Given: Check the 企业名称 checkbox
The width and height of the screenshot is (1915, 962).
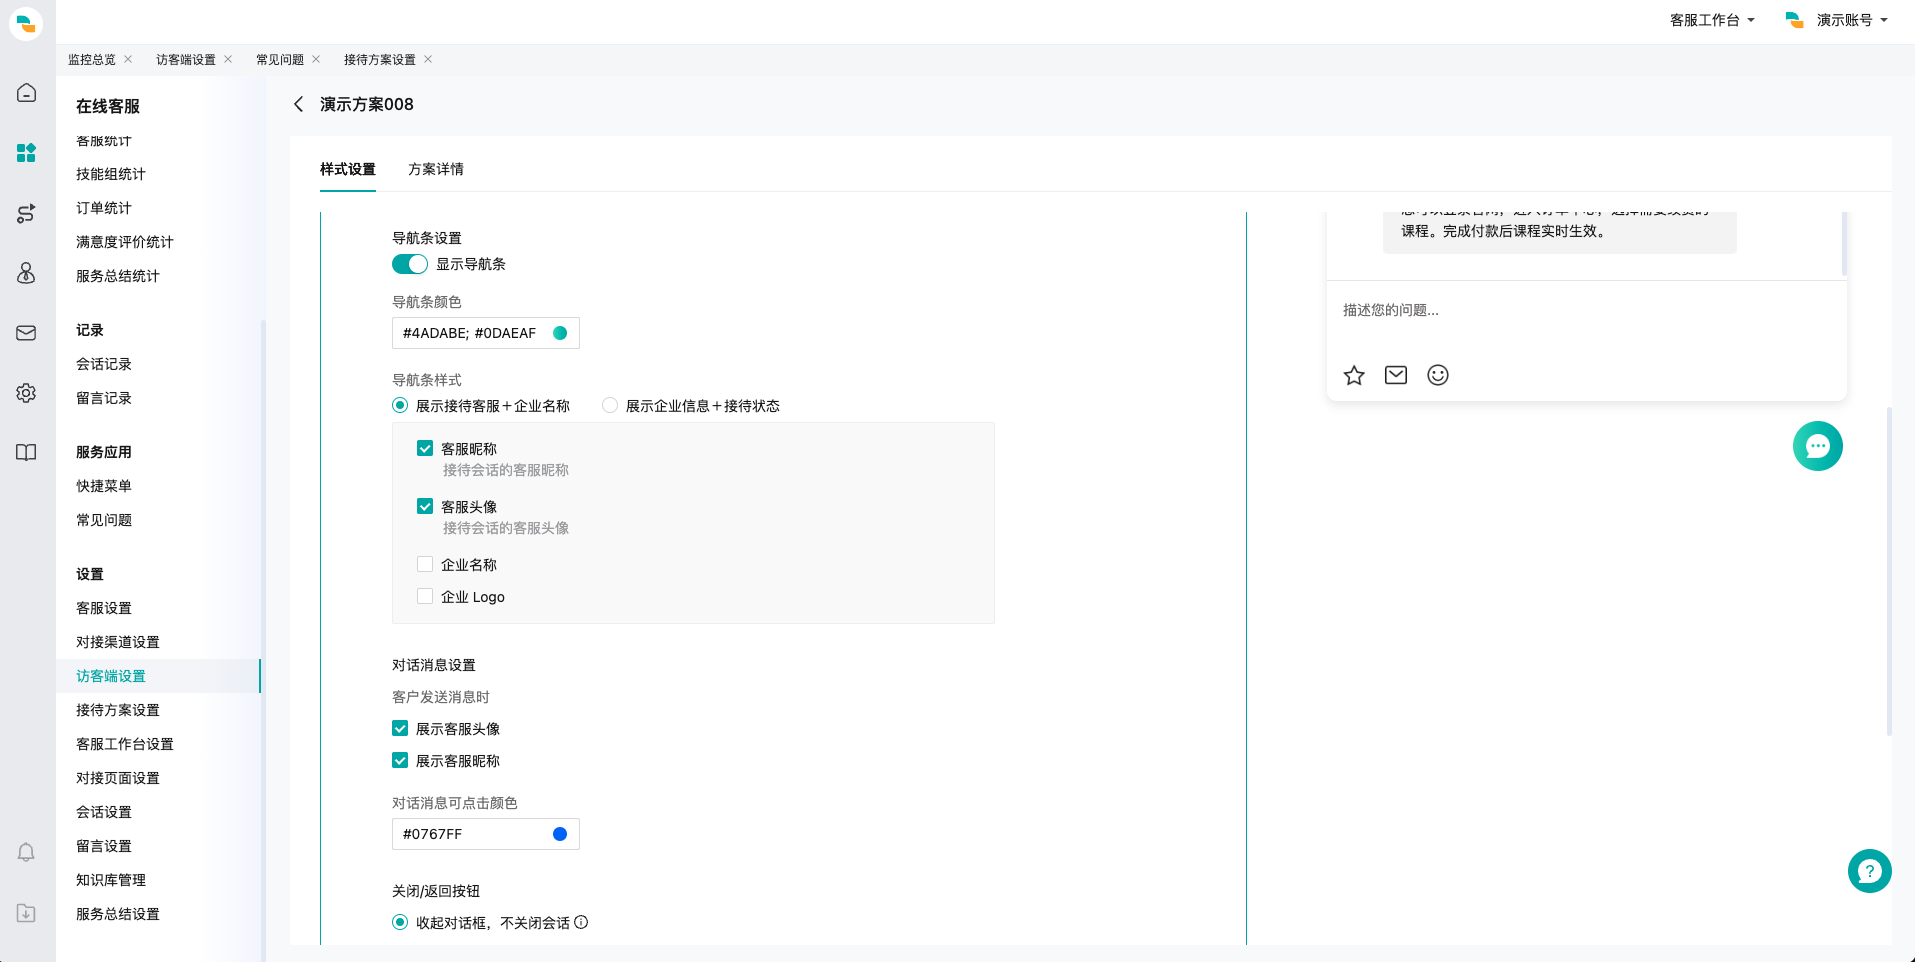Looking at the screenshot, I should 425,564.
